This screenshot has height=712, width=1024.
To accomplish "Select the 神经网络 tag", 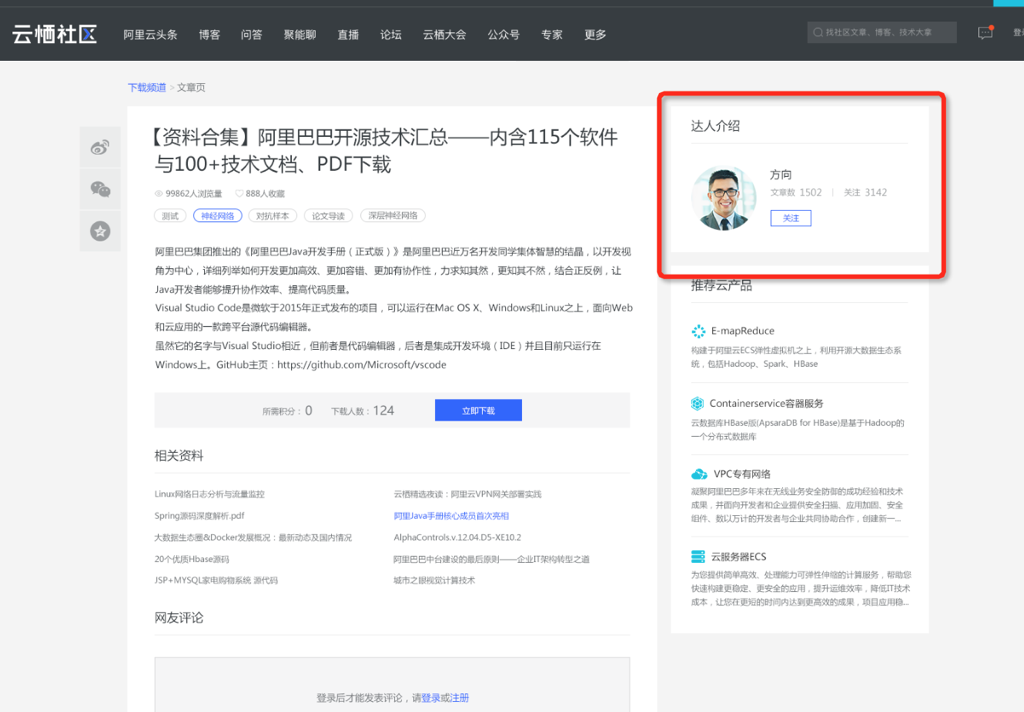I will pyautogui.click(x=217, y=216).
